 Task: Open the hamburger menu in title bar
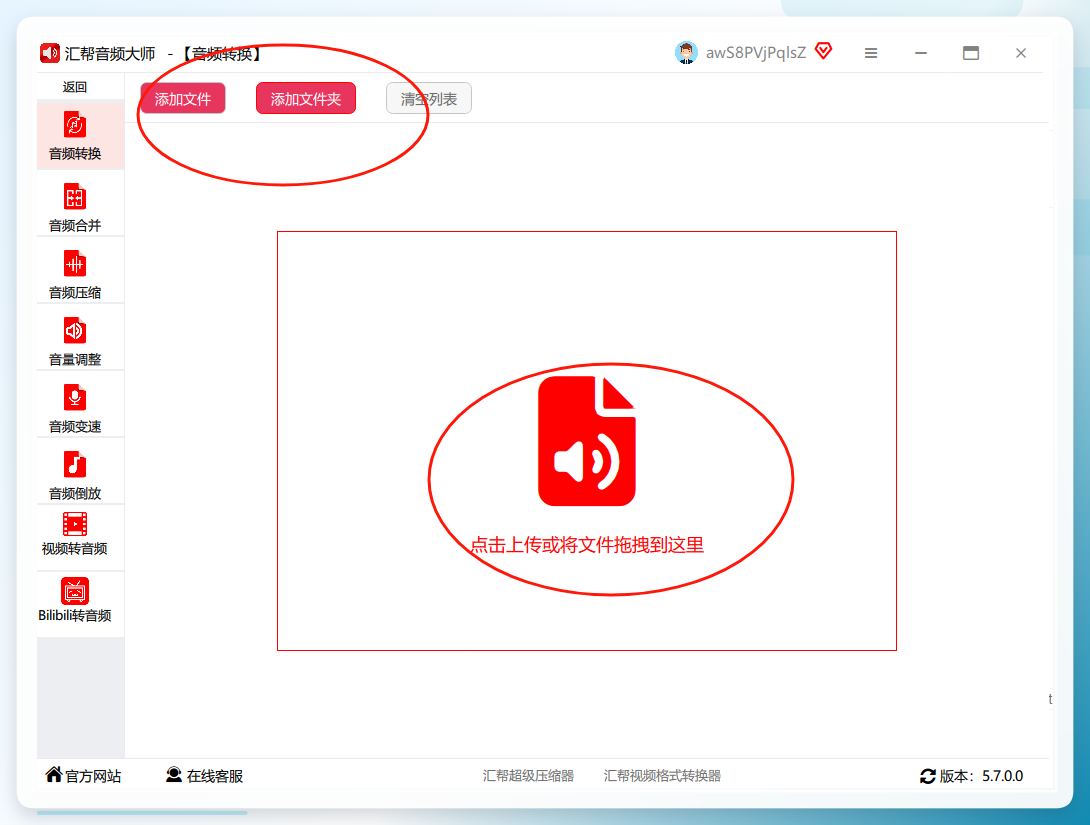click(x=870, y=53)
